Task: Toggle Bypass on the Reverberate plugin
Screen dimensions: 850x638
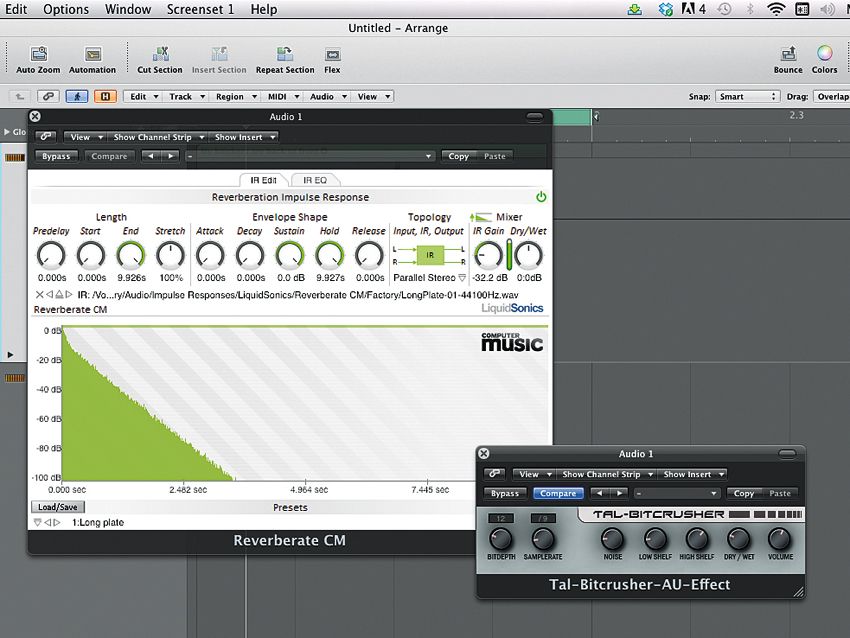Action: (56, 156)
